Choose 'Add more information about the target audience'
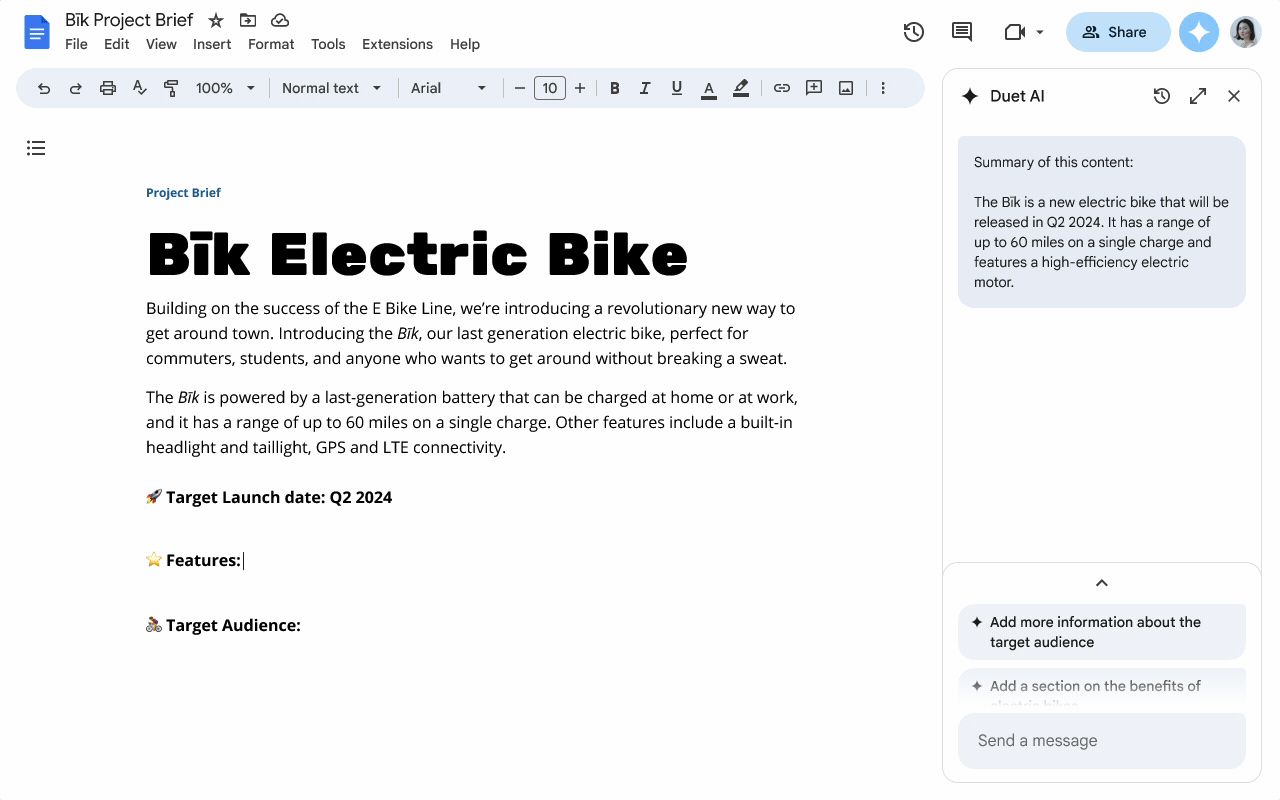Image resolution: width=1280 pixels, height=800 pixels. point(1101,631)
